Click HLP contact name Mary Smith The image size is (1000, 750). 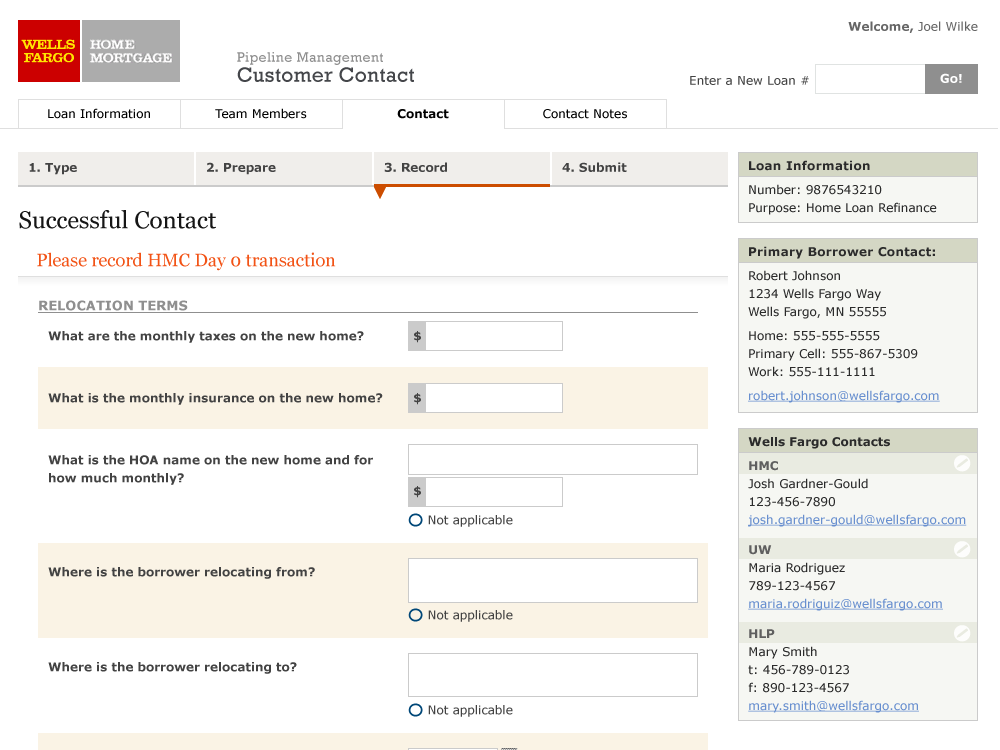click(x=783, y=652)
